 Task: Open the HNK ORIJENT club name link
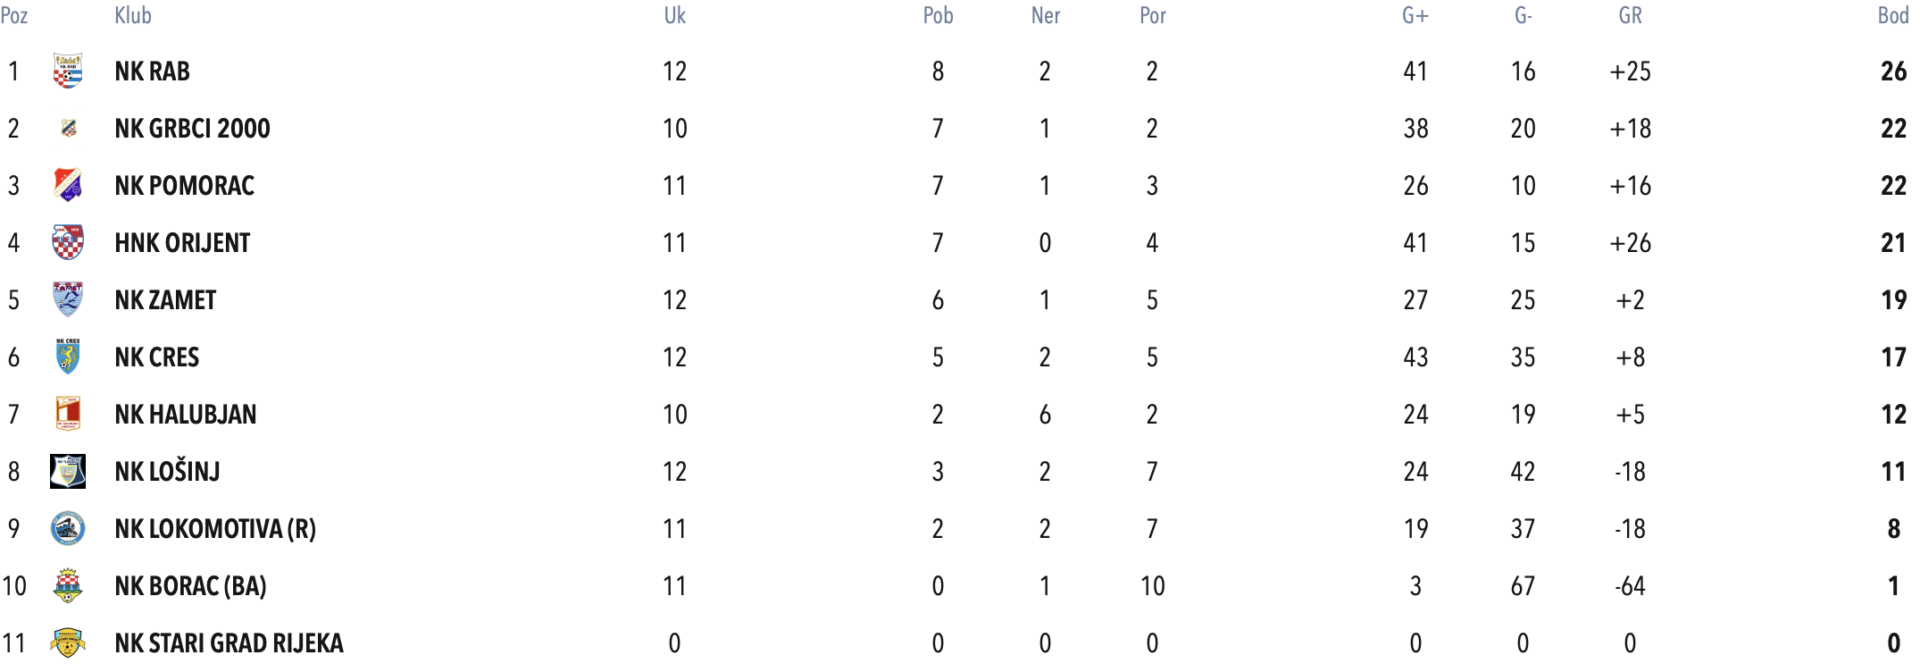pos(182,242)
